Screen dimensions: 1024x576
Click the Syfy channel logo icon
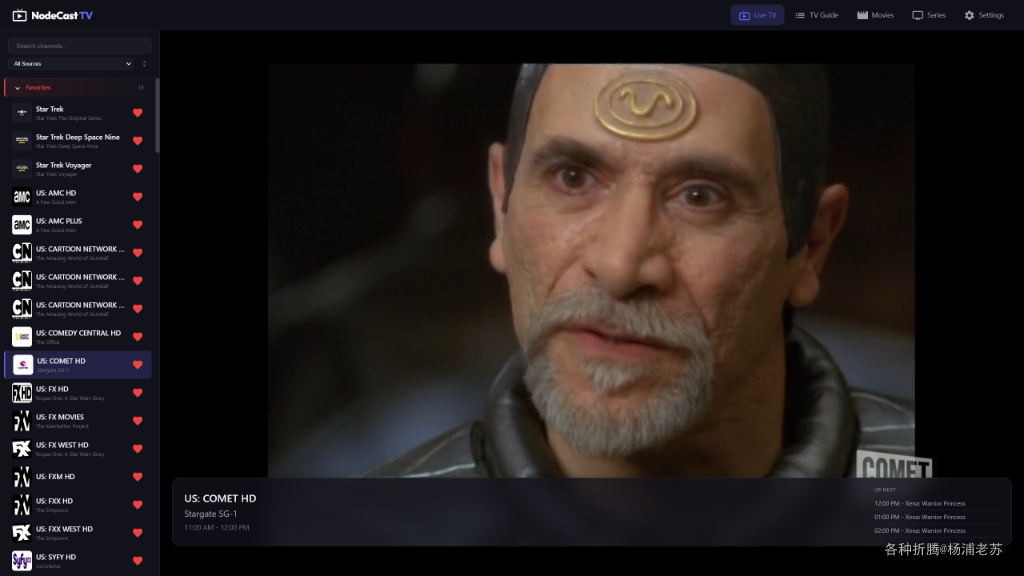[22, 560]
